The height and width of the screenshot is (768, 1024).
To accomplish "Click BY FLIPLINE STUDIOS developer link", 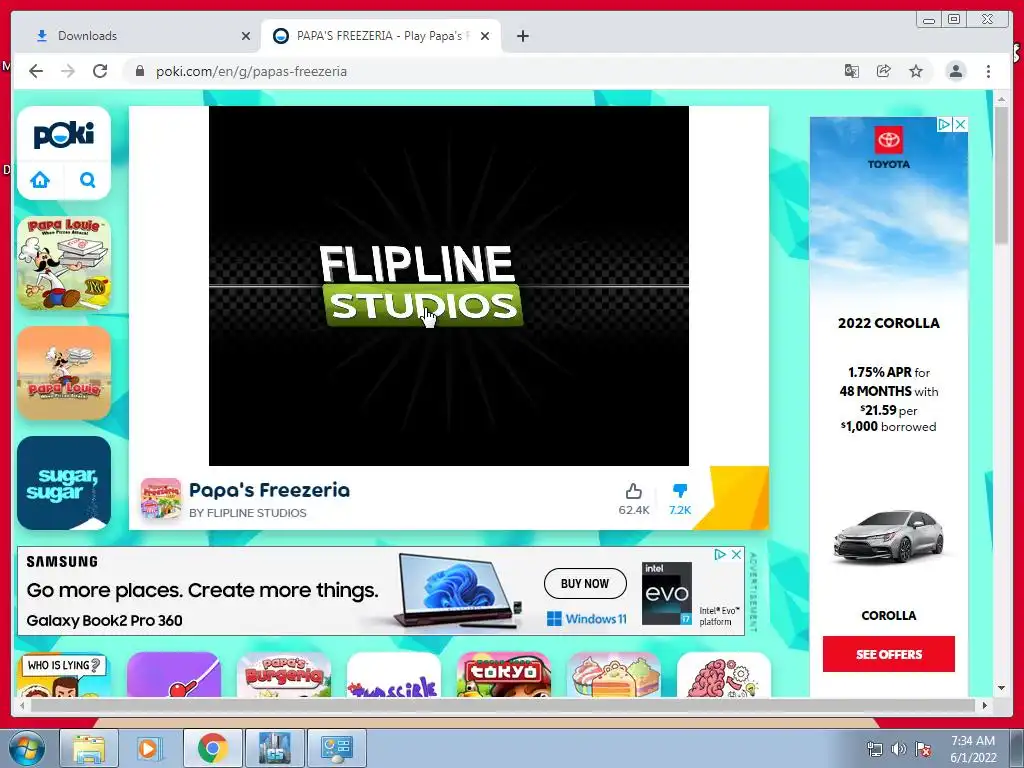I will click(x=248, y=513).
